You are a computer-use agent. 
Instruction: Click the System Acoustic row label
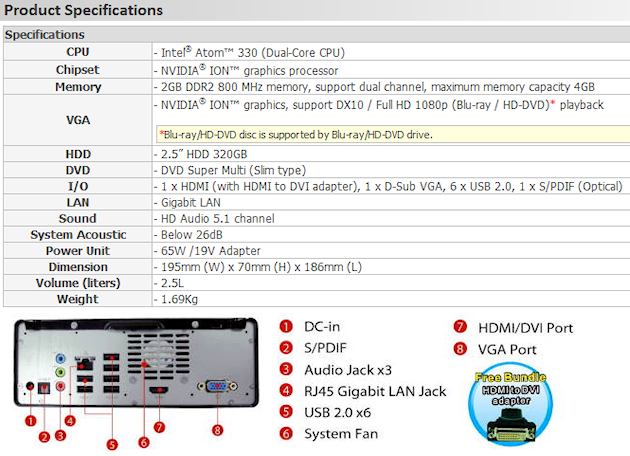[x=78, y=235]
